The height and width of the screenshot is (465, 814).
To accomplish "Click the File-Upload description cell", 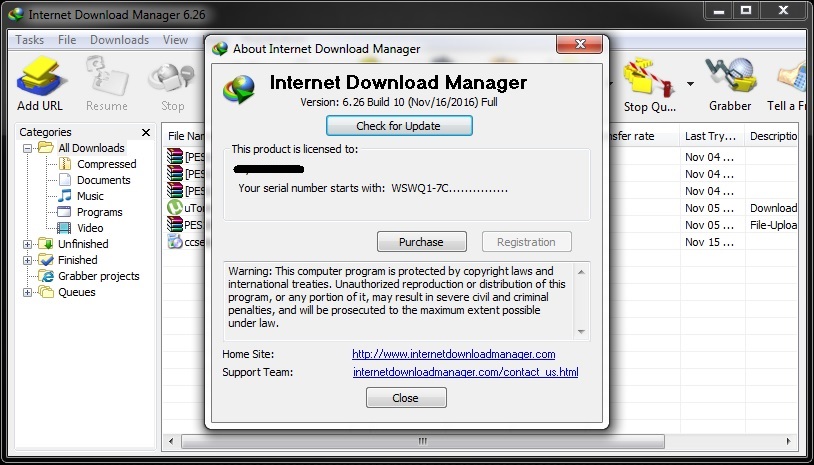I will [x=774, y=225].
